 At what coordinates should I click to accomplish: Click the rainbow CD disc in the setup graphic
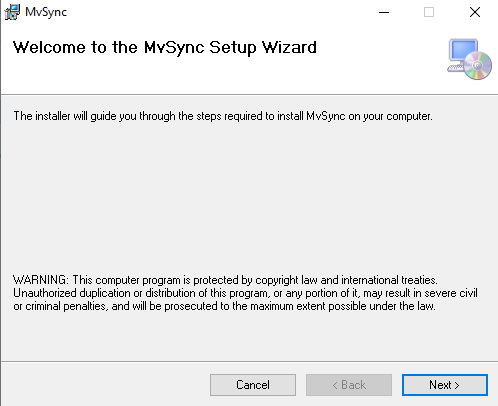pos(478,66)
